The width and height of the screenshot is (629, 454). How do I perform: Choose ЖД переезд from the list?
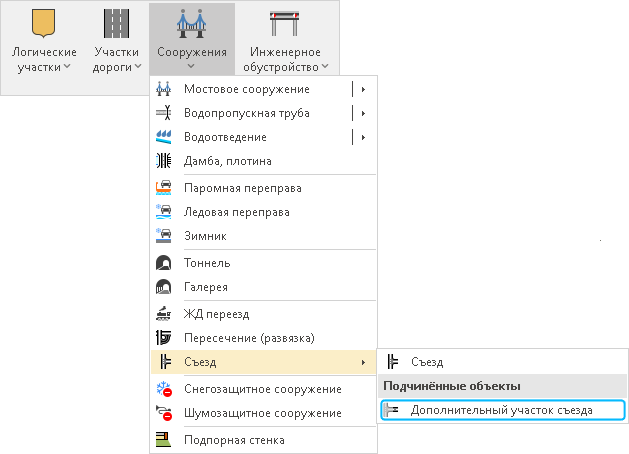click(264, 314)
